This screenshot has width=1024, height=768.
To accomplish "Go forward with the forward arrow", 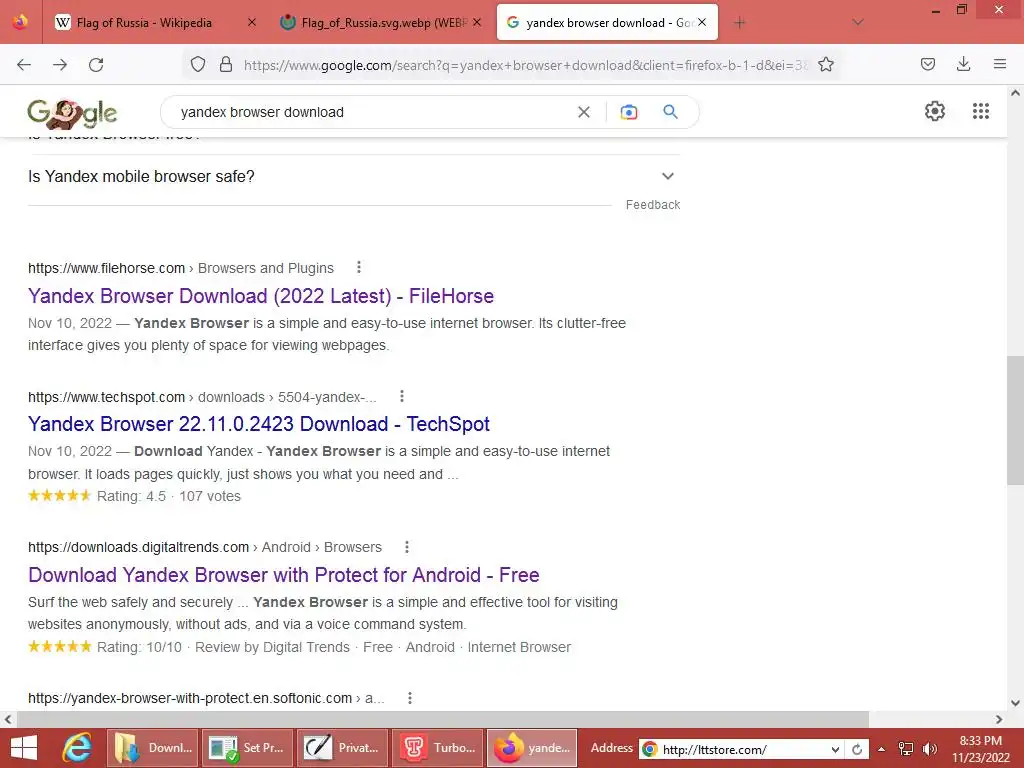I will 60,65.
